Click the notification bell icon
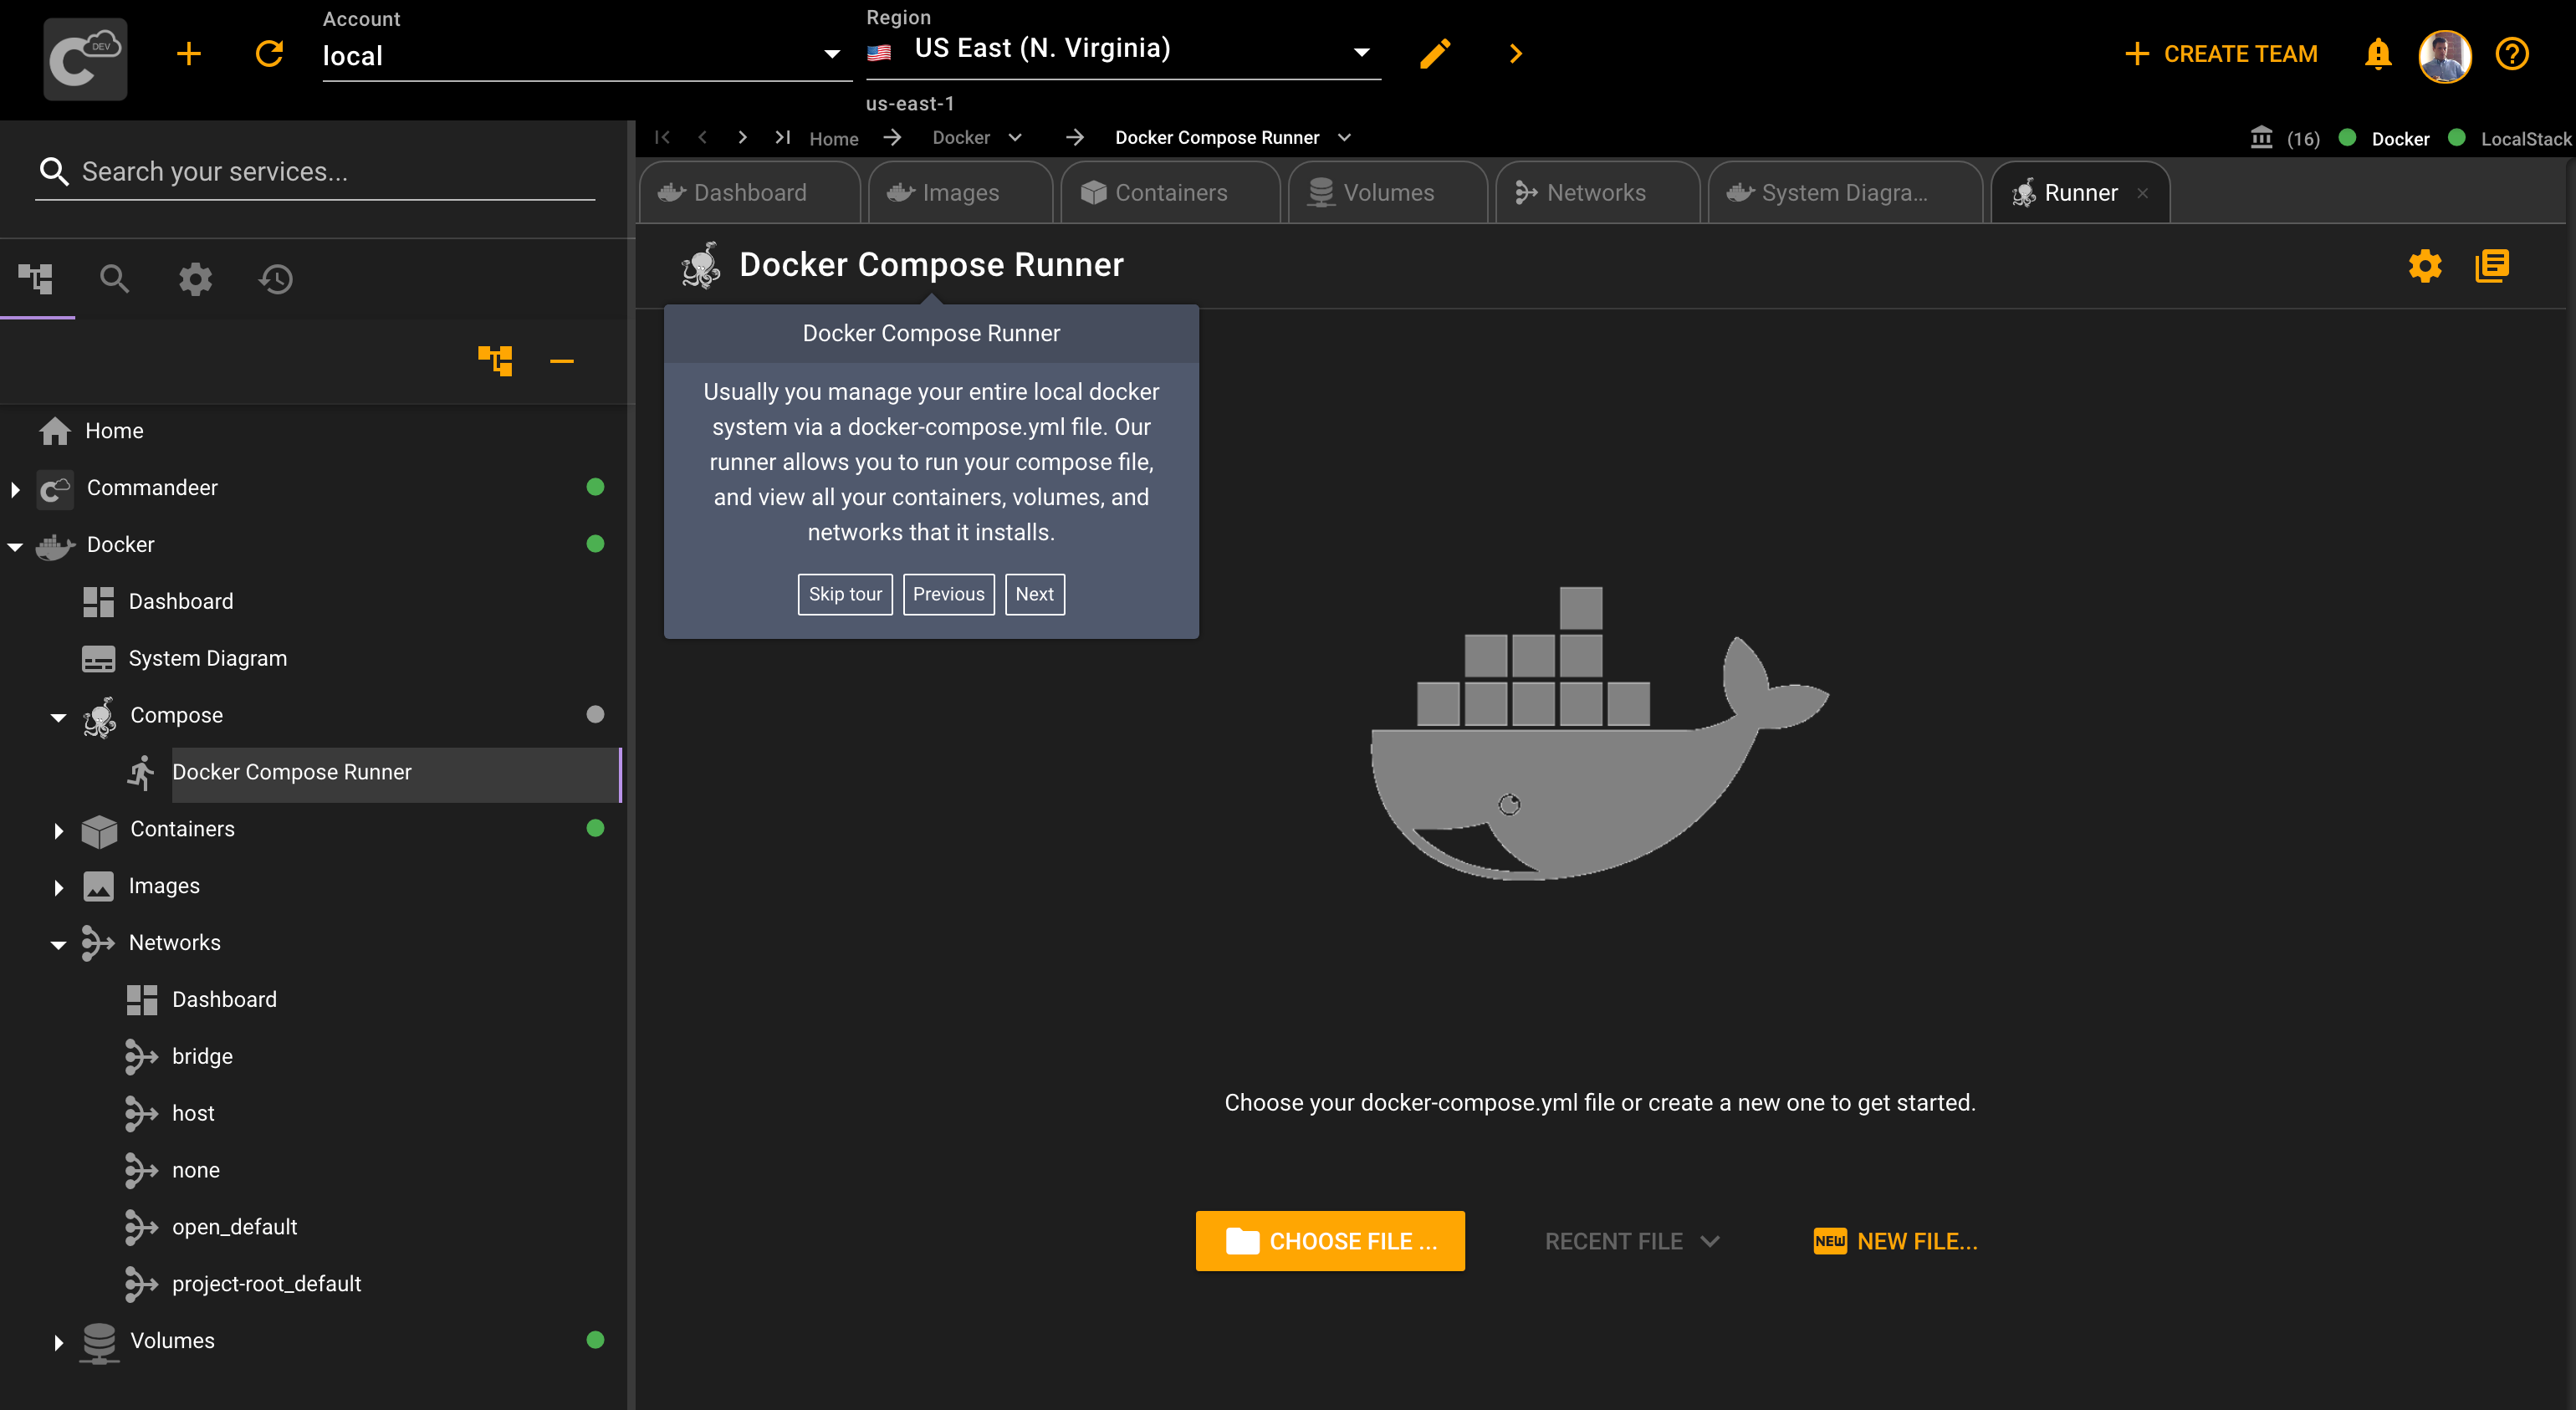This screenshot has width=2576, height=1410. pos(2378,54)
